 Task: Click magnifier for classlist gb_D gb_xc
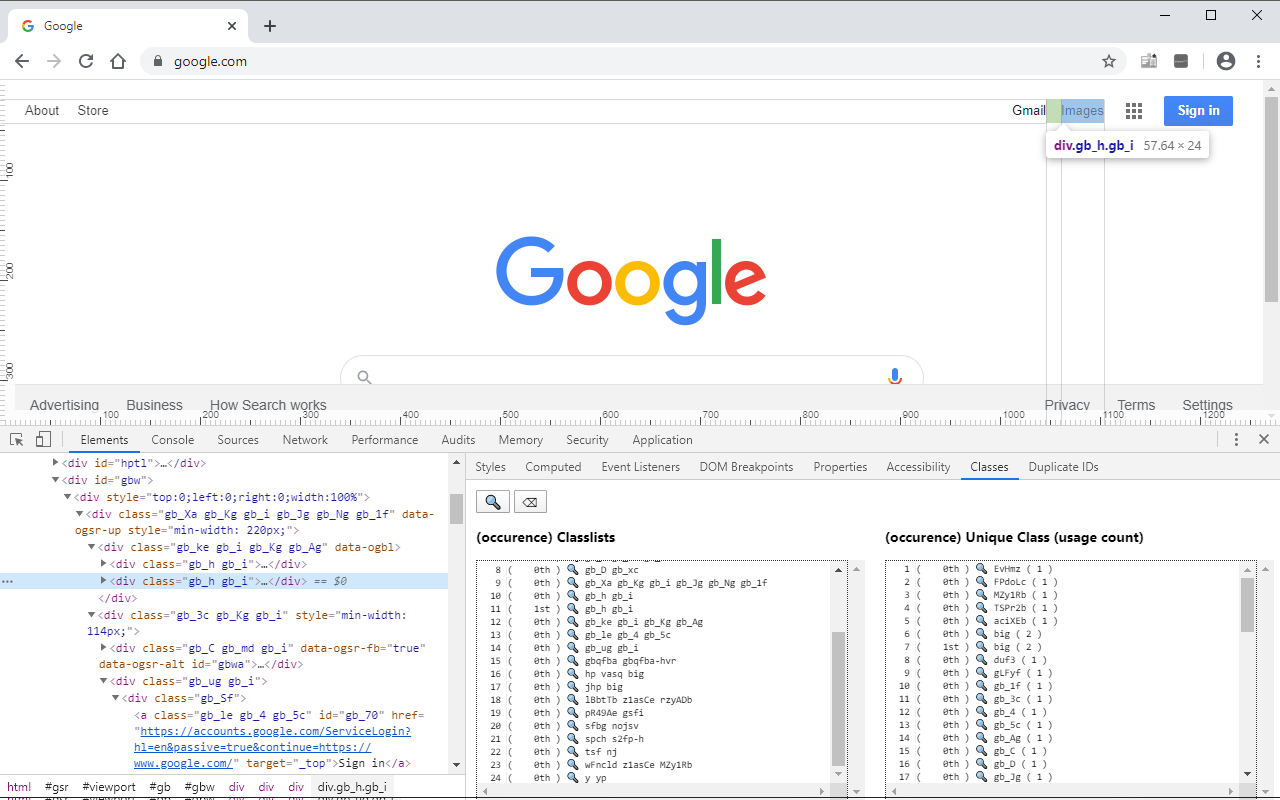point(573,570)
